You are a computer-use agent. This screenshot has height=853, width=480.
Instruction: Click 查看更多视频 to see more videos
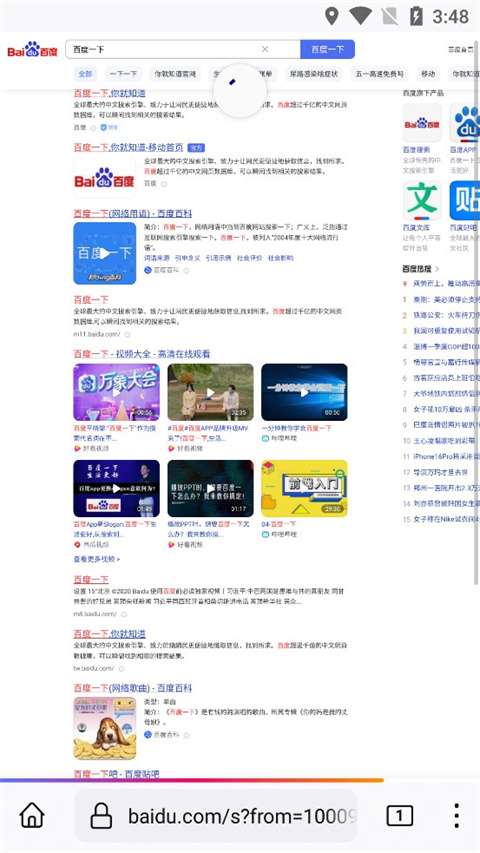point(96,559)
